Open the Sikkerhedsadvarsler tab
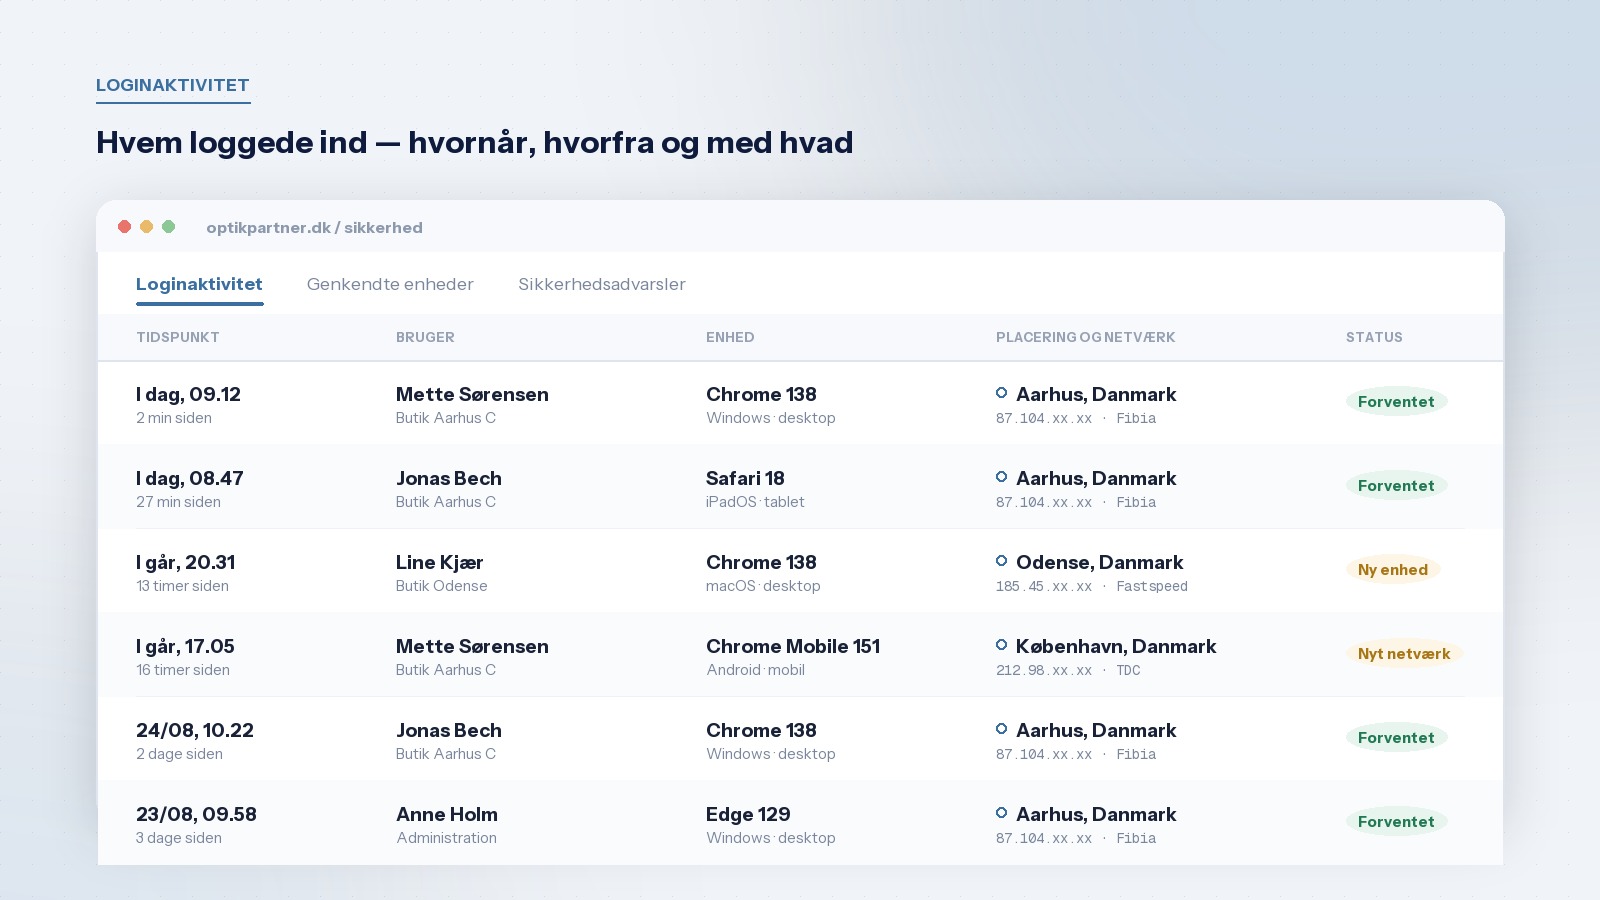The image size is (1600, 900). click(602, 284)
